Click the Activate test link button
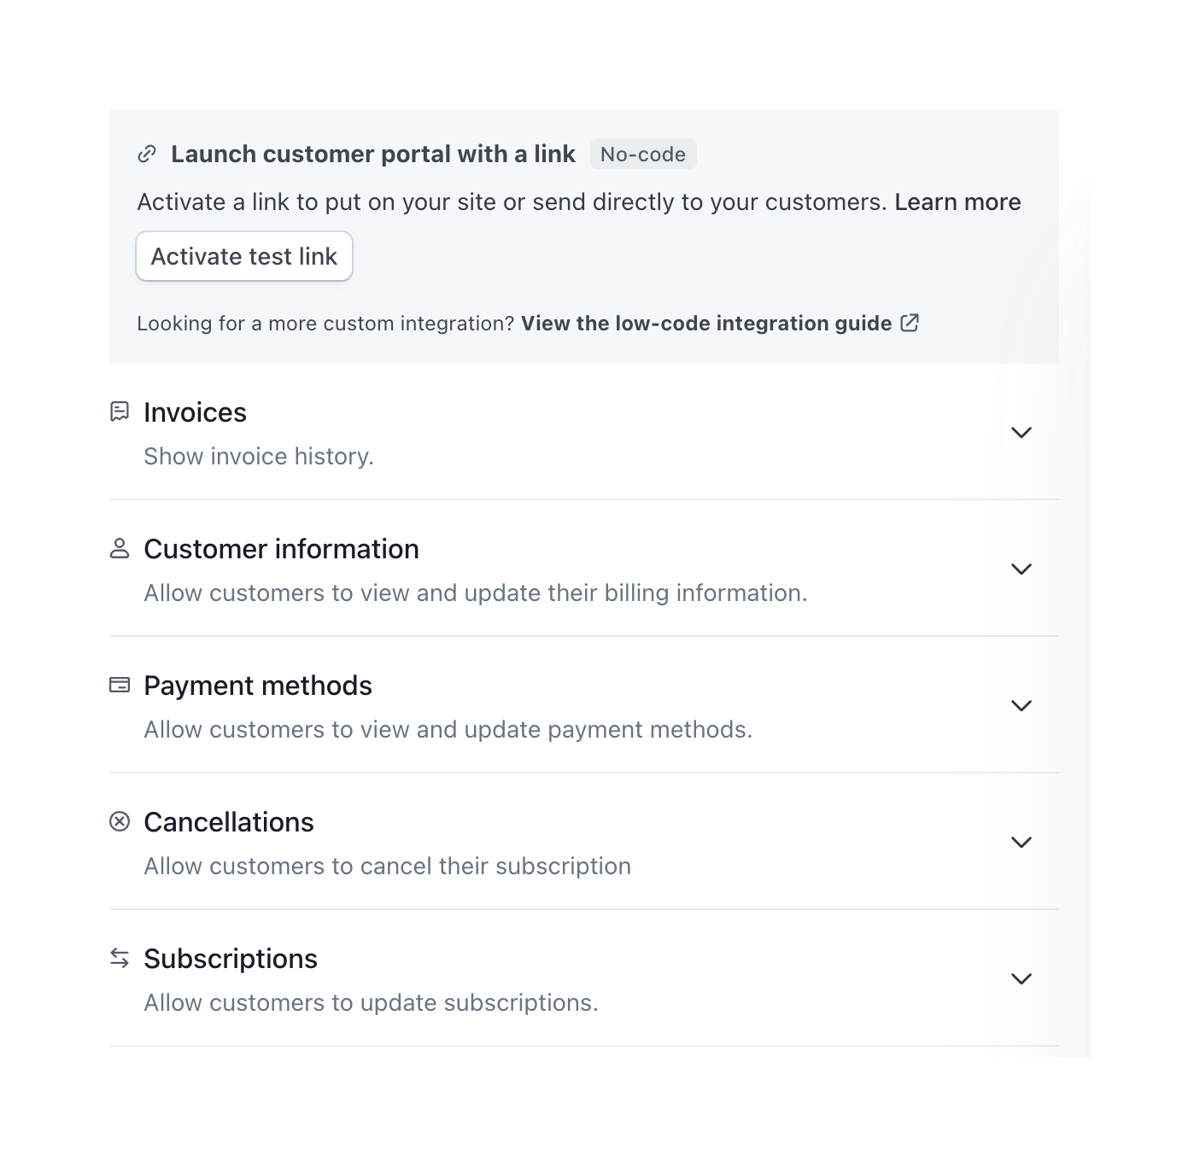The width and height of the screenshot is (1200, 1167). pos(243,256)
